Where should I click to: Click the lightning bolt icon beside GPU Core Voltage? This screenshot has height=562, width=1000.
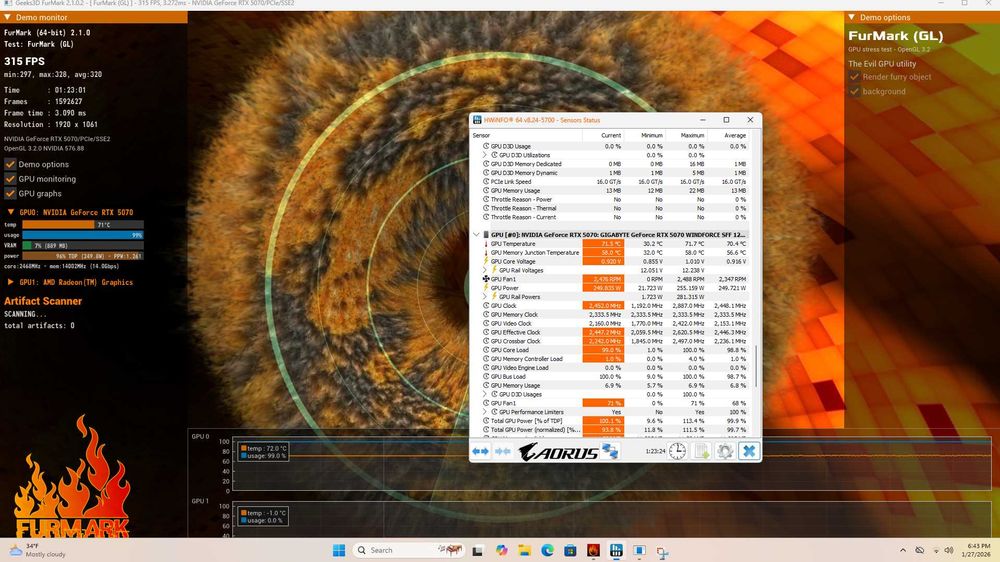pos(486,261)
